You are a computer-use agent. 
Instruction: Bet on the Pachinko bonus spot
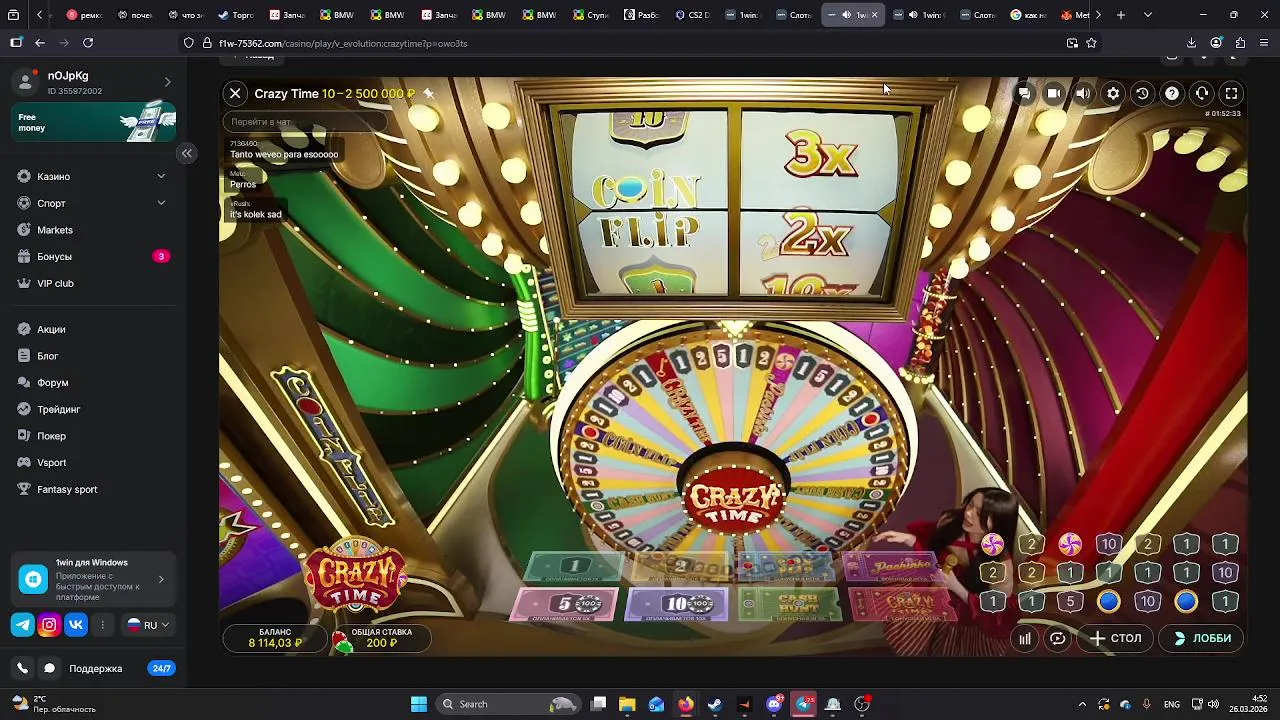tap(893, 567)
